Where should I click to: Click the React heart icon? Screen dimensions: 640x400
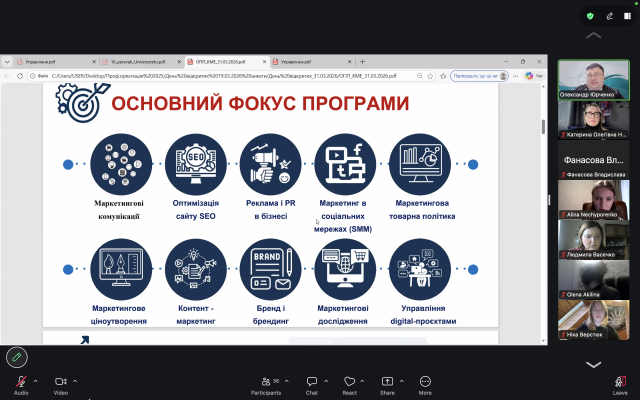pos(349,381)
